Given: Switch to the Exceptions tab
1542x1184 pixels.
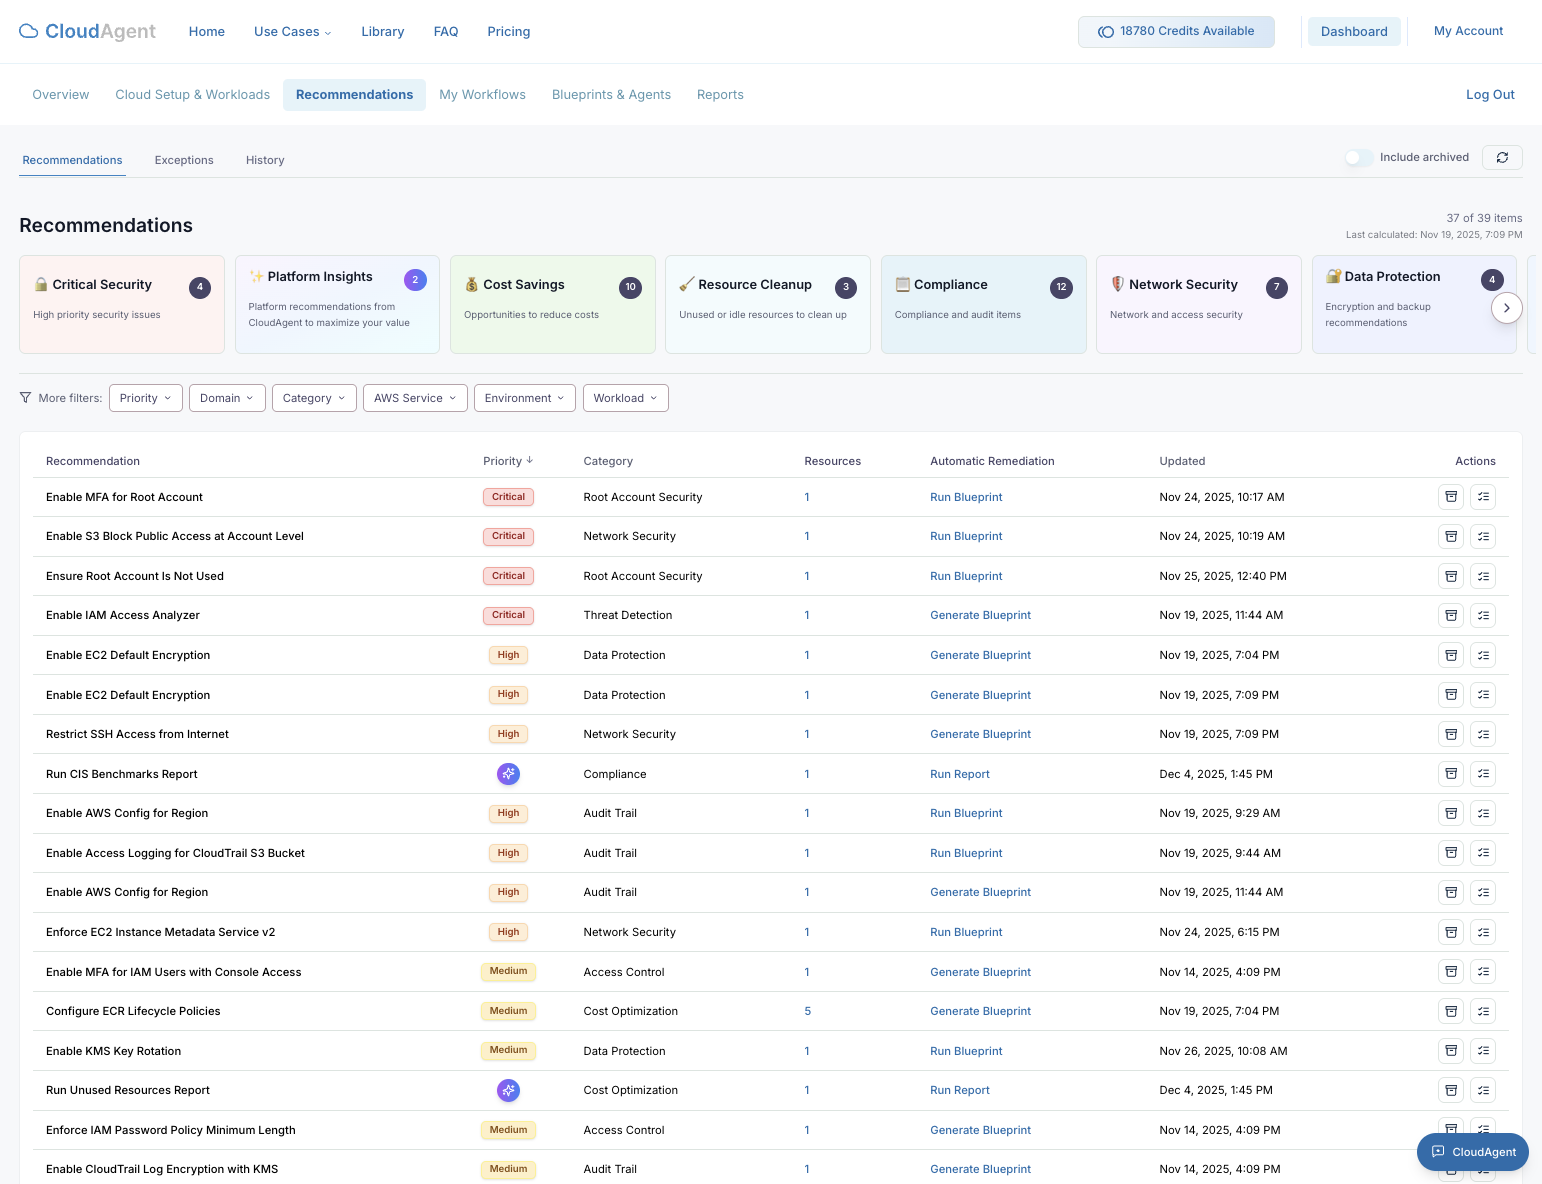Looking at the screenshot, I should (x=184, y=160).
